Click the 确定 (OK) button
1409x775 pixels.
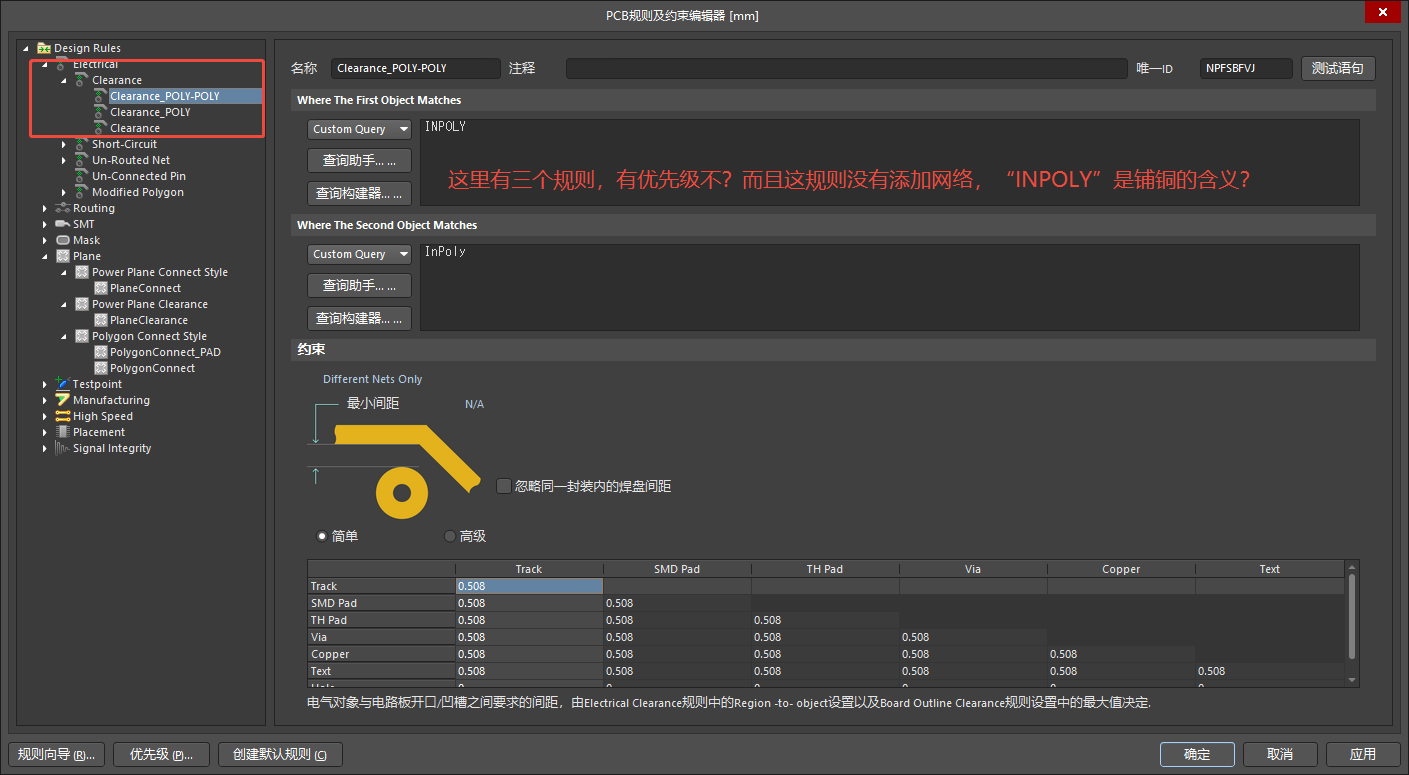coord(1197,754)
